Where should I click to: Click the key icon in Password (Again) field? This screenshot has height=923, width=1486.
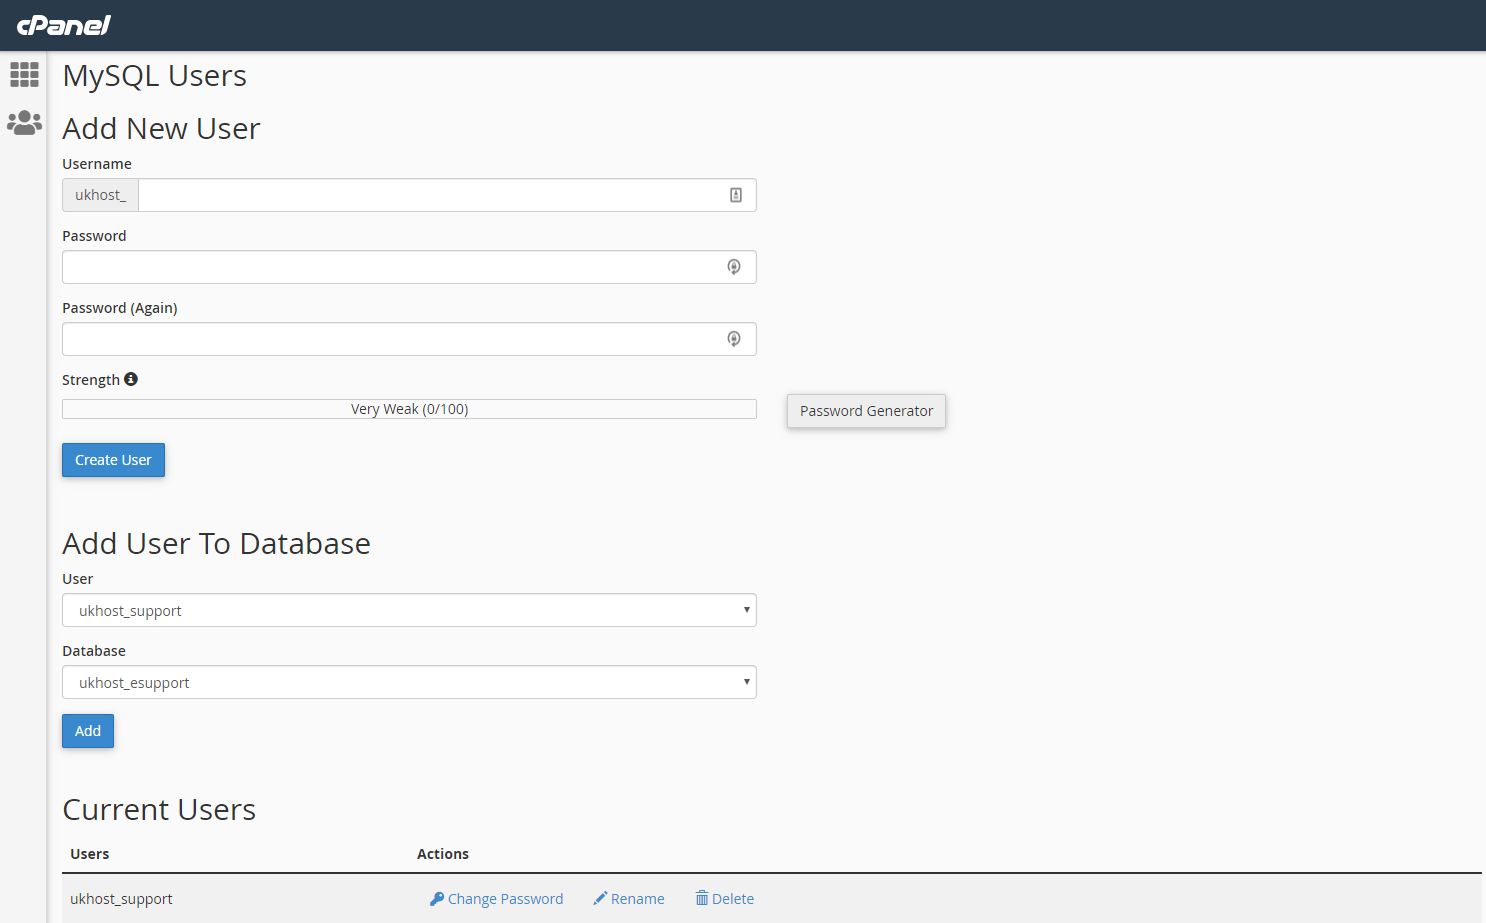point(734,339)
